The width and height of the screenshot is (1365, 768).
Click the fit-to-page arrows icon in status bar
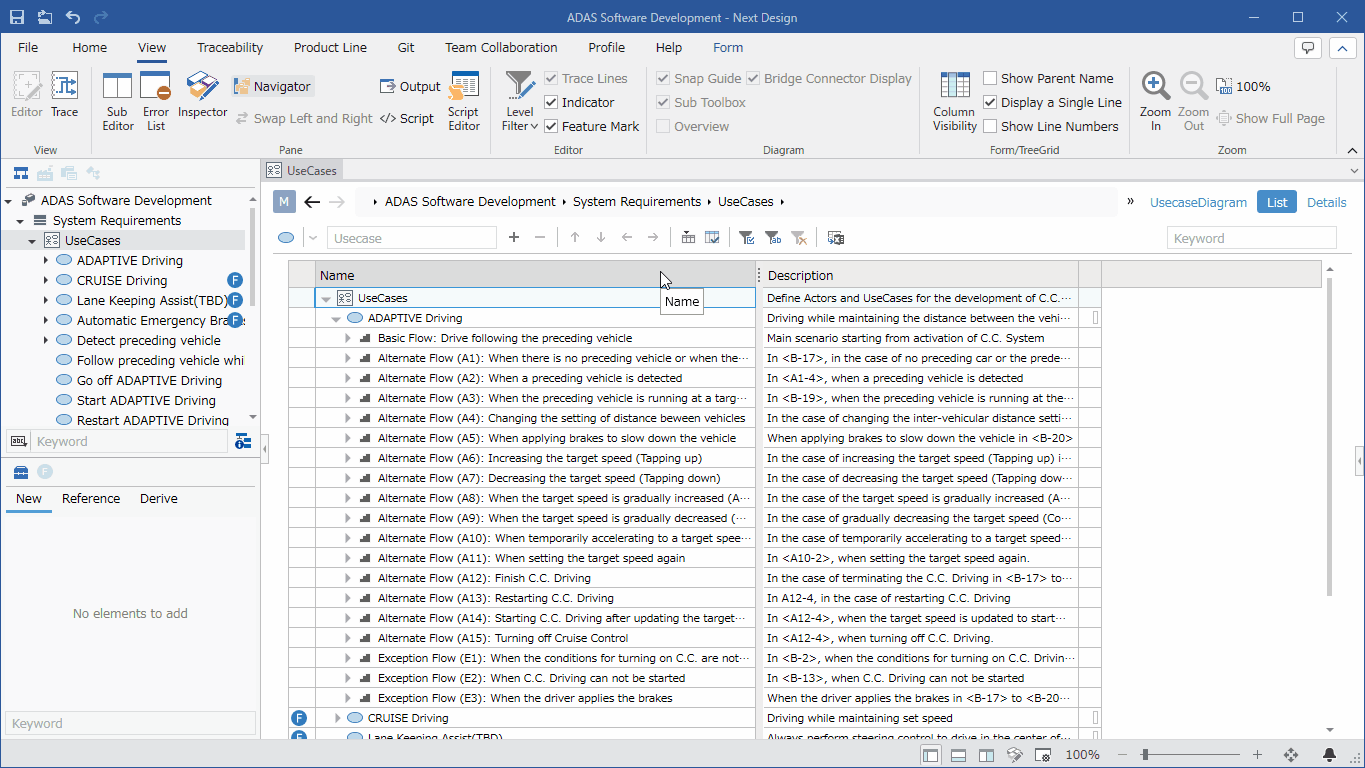tap(1291, 755)
